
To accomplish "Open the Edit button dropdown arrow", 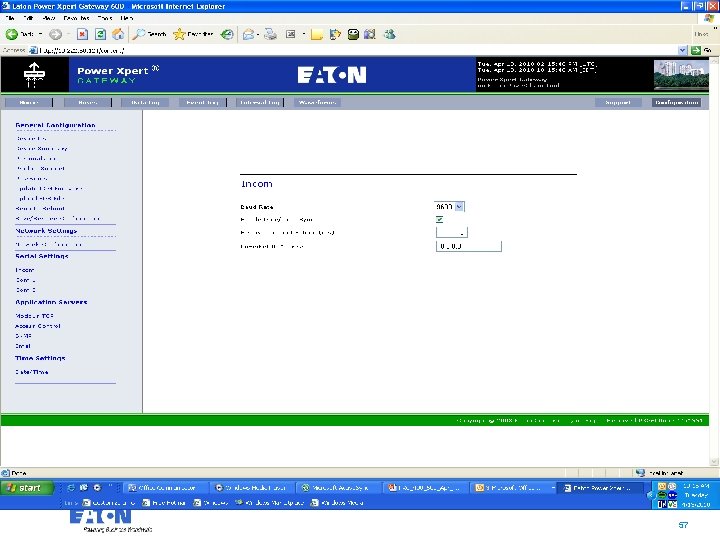I will click(304, 34).
